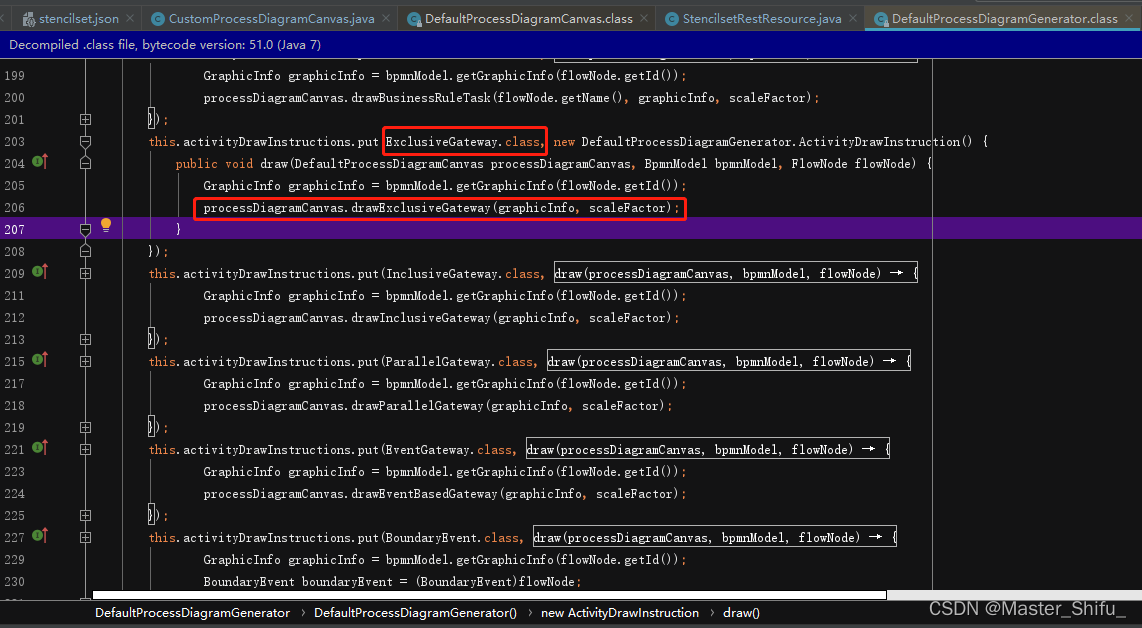This screenshot has height=628, width=1142.
Task: Click DefaultProcessDiagramGenerator class breadcrumb
Action: 192,613
